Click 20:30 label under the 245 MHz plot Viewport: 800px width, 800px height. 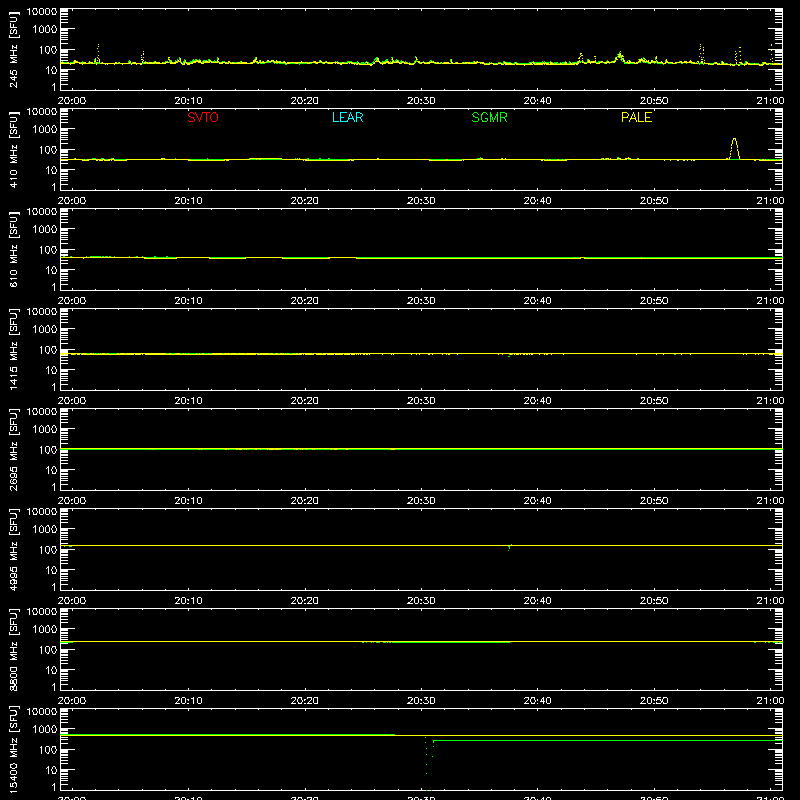point(421,101)
